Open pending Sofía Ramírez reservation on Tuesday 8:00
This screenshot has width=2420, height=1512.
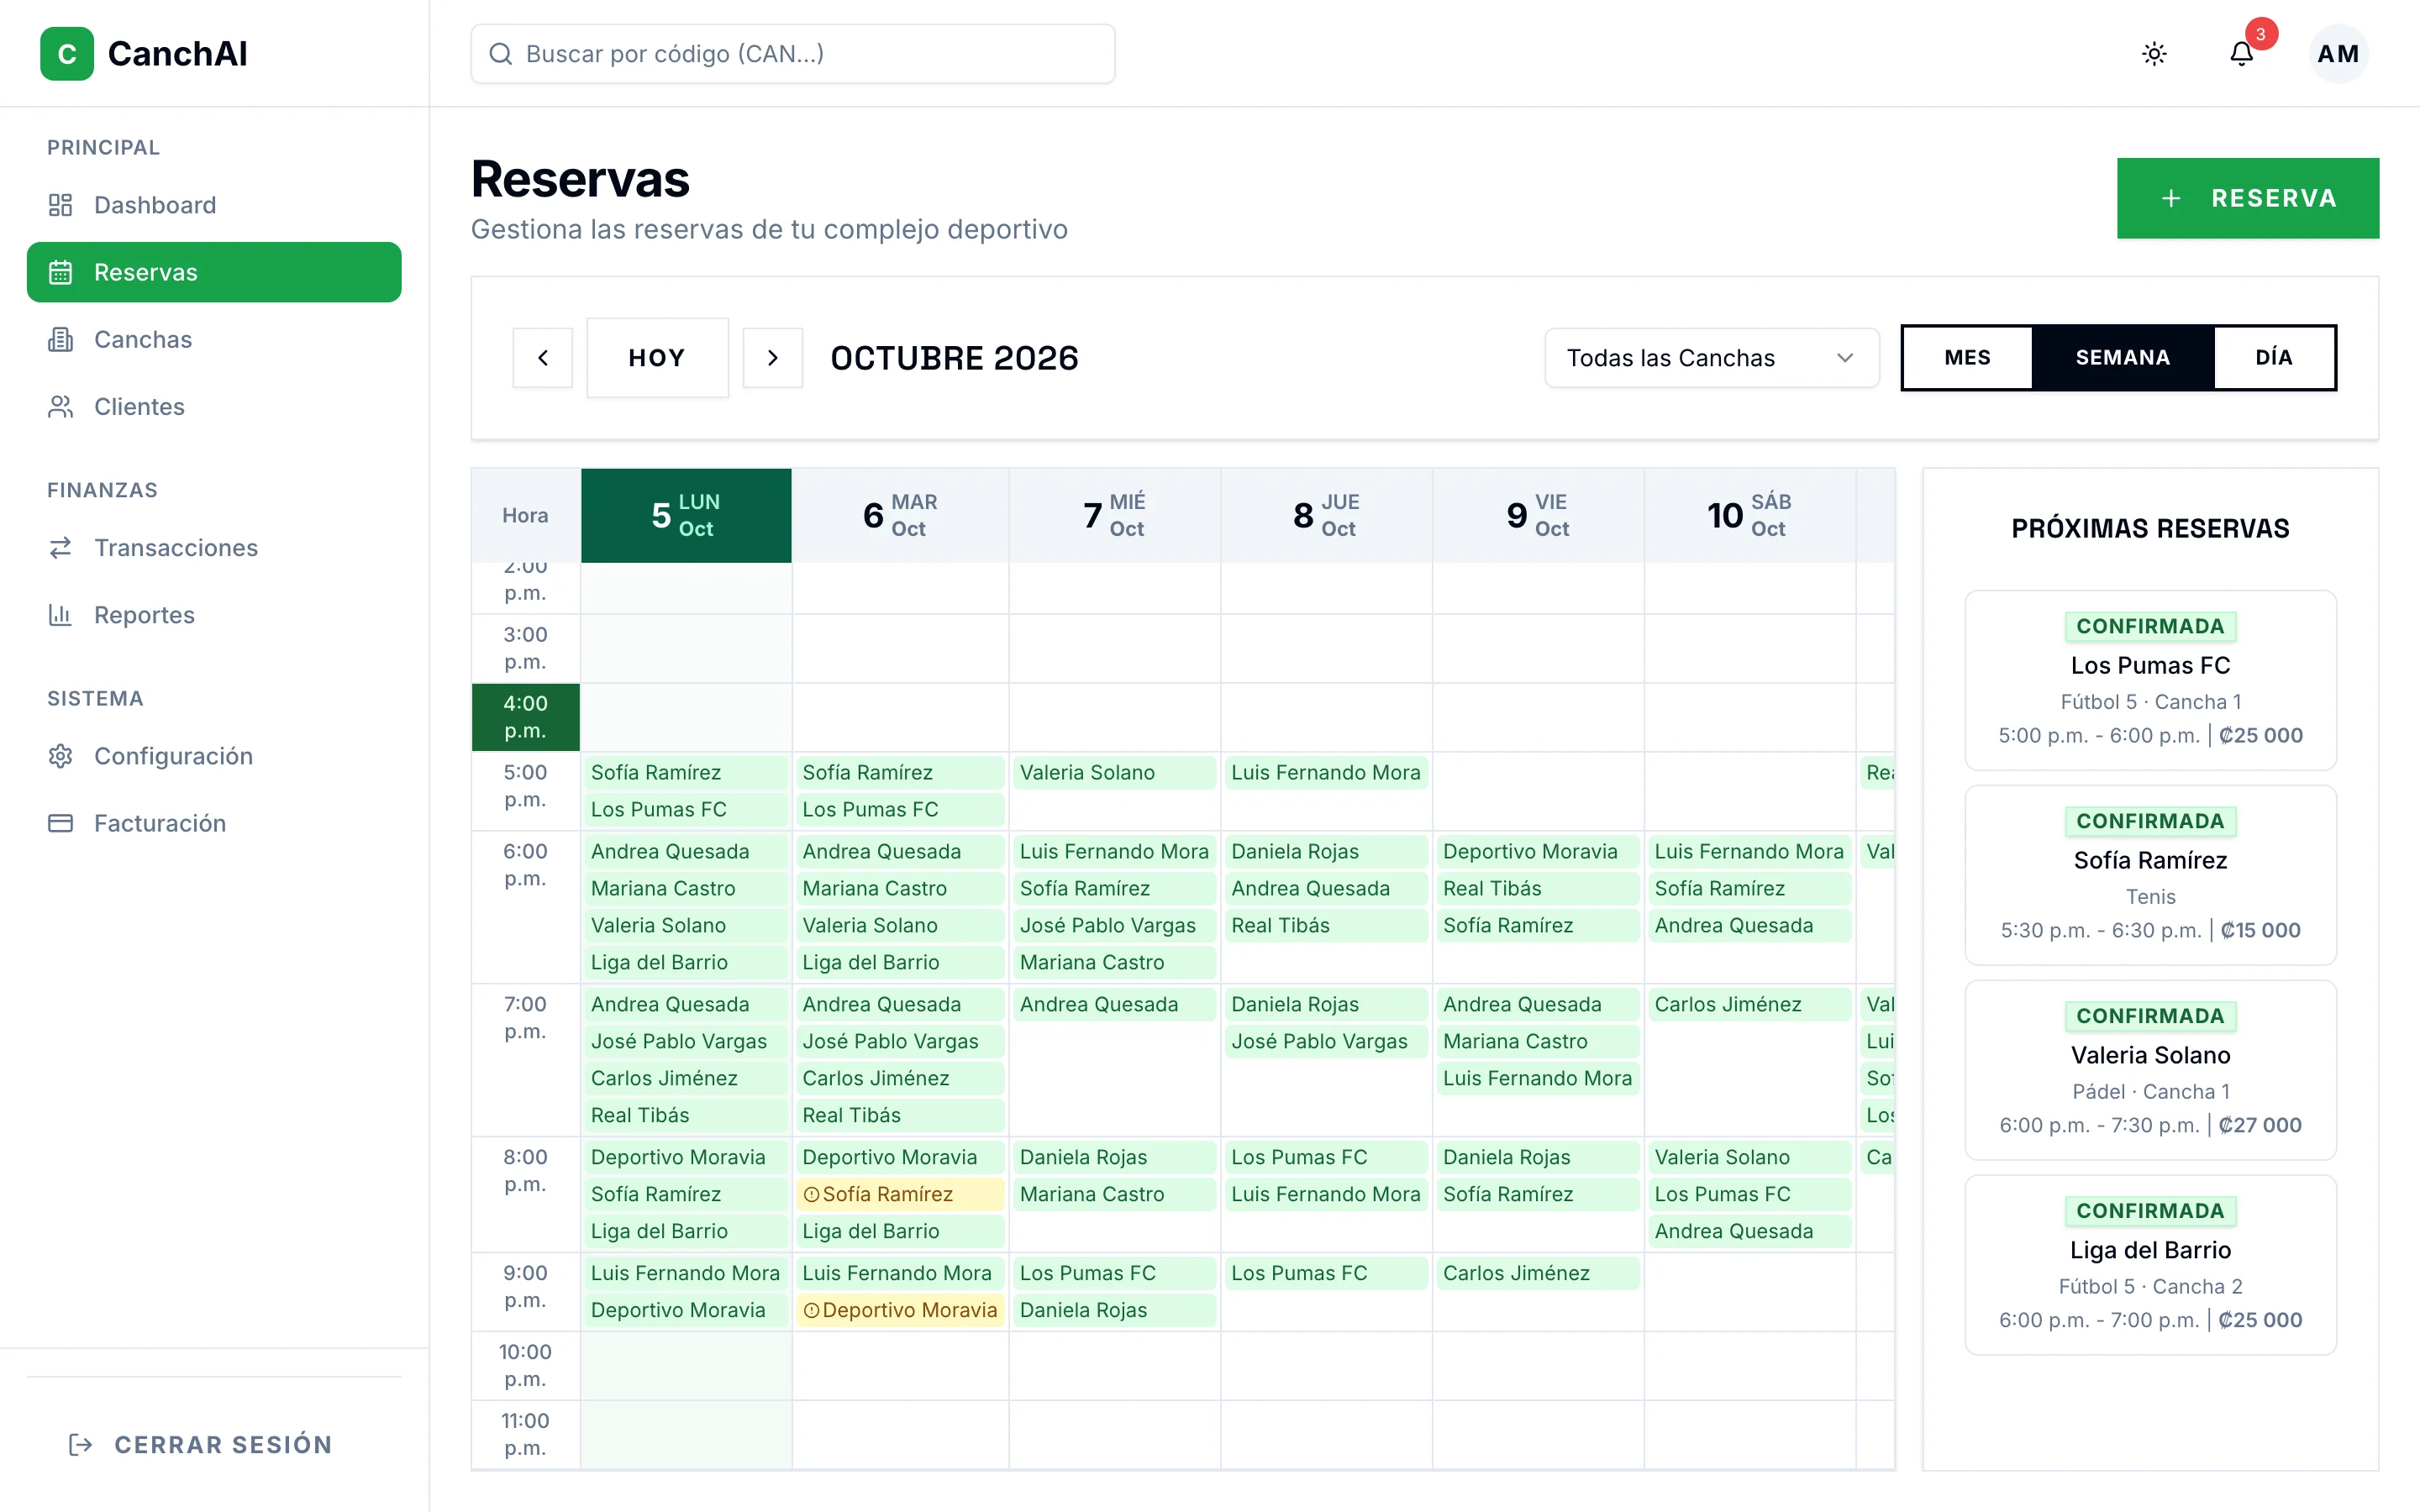click(x=900, y=1194)
